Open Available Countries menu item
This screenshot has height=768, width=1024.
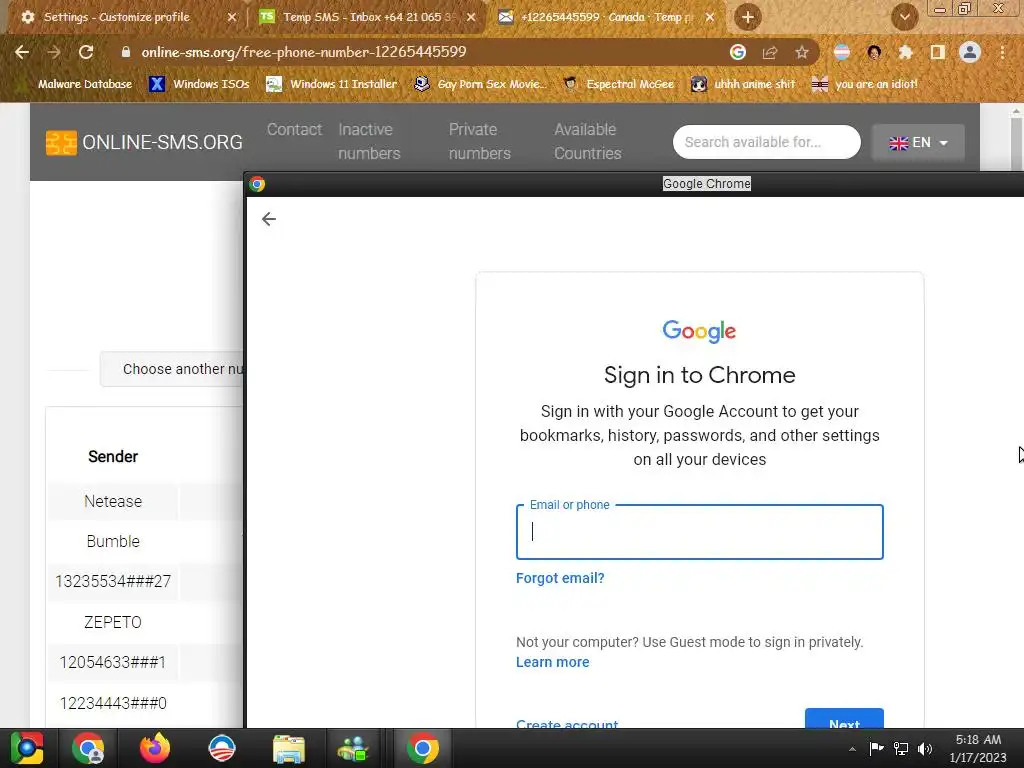[588, 141]
